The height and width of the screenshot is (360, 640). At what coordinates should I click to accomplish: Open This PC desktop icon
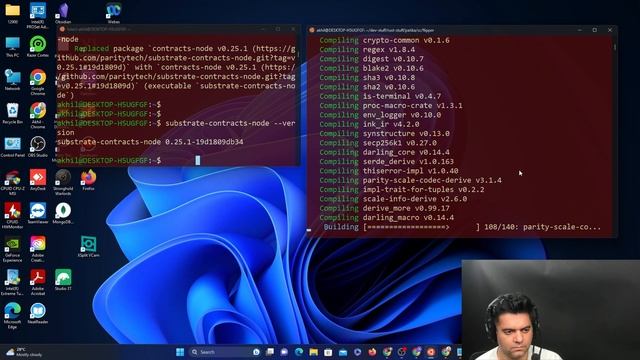tap(12, 47)
